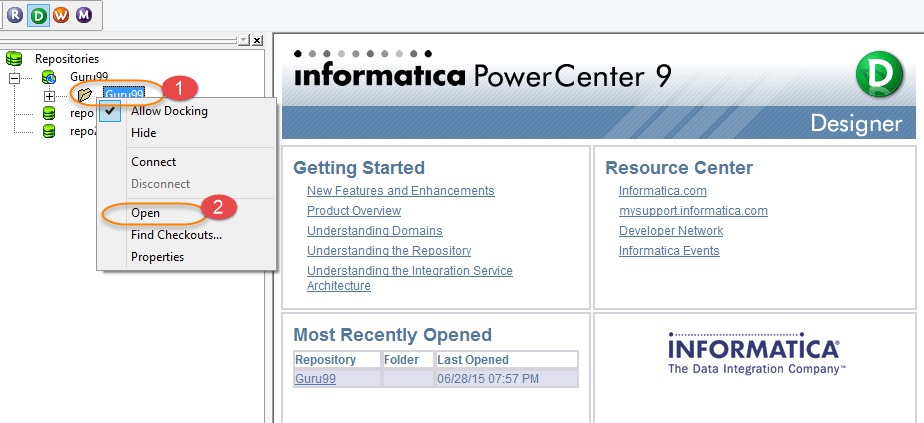Viewport: 924px width, 423px height.
Task: Choose Connect from the context menu
Action: click(154, 161)
